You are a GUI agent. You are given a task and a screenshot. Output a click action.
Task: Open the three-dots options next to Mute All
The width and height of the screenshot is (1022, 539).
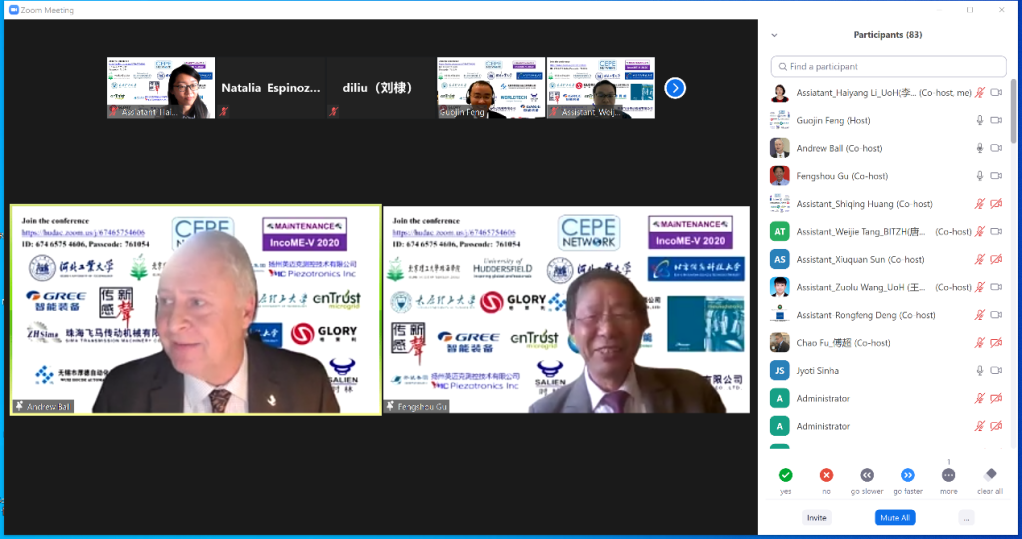pos(965,518)
